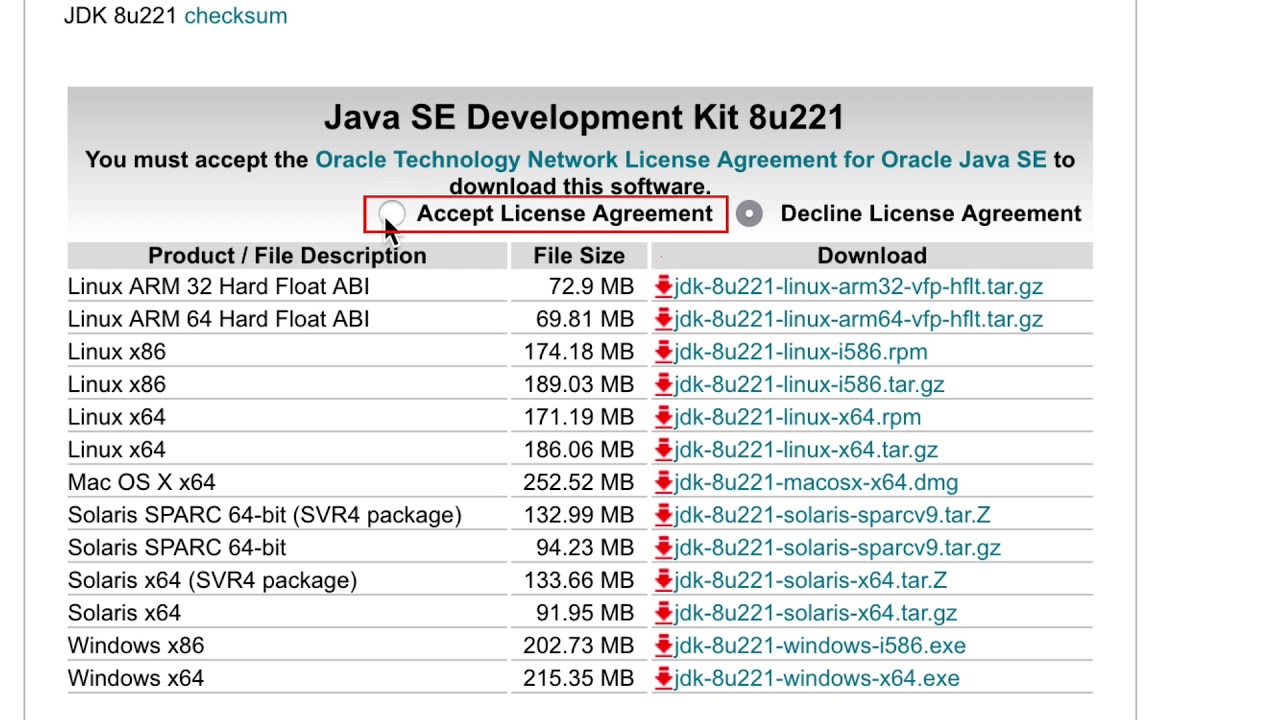Viewport: 1280px width, 720px height.
Task: Click the Java SE Development Kit 8u221 heading
Action: [x=584, y=118]
